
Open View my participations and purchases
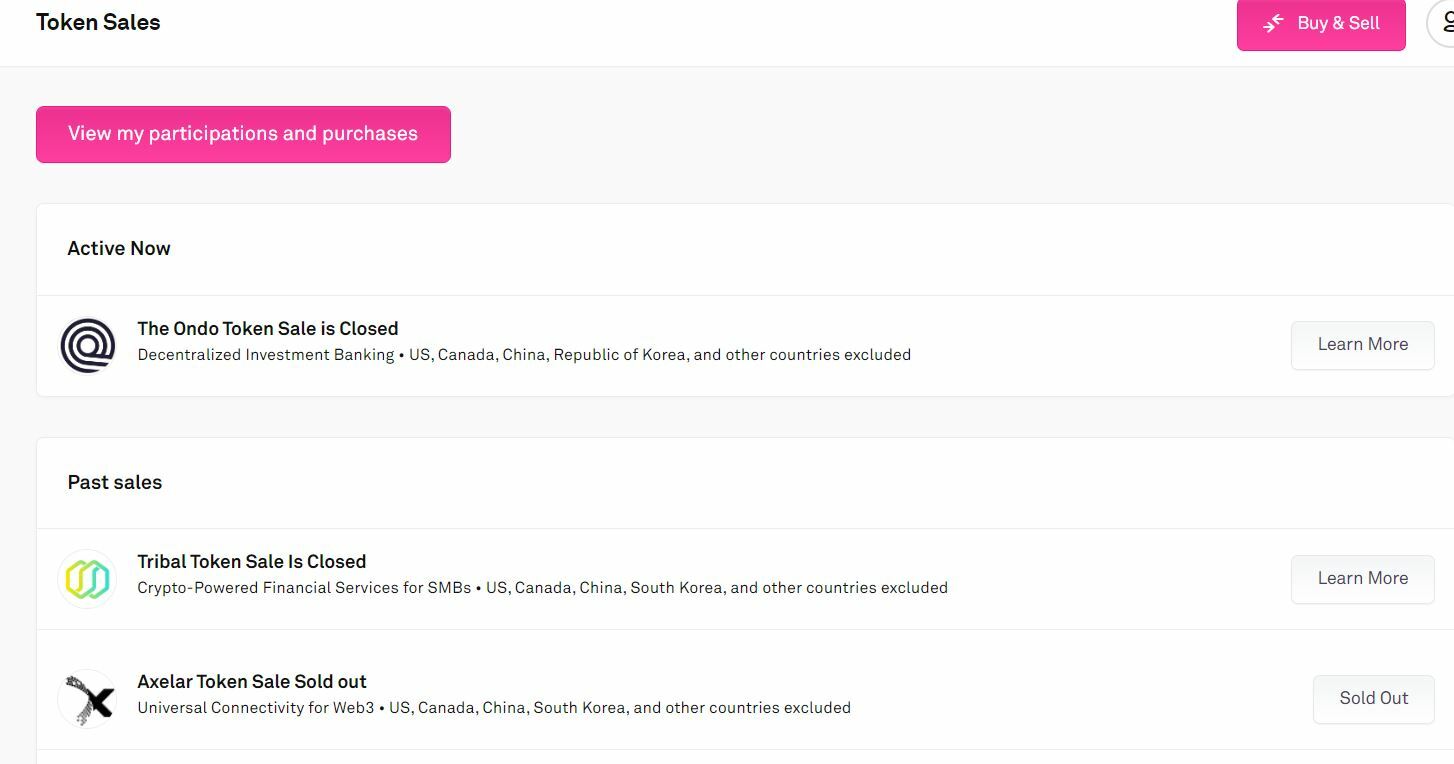pos(243,134)
